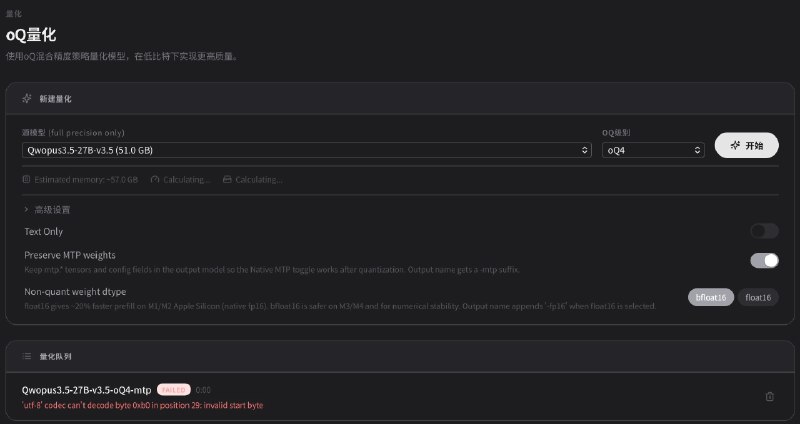Select float16 as non-quant weight dtype
This screenshot has height=424, width=800.
click(x=758, y=297)
